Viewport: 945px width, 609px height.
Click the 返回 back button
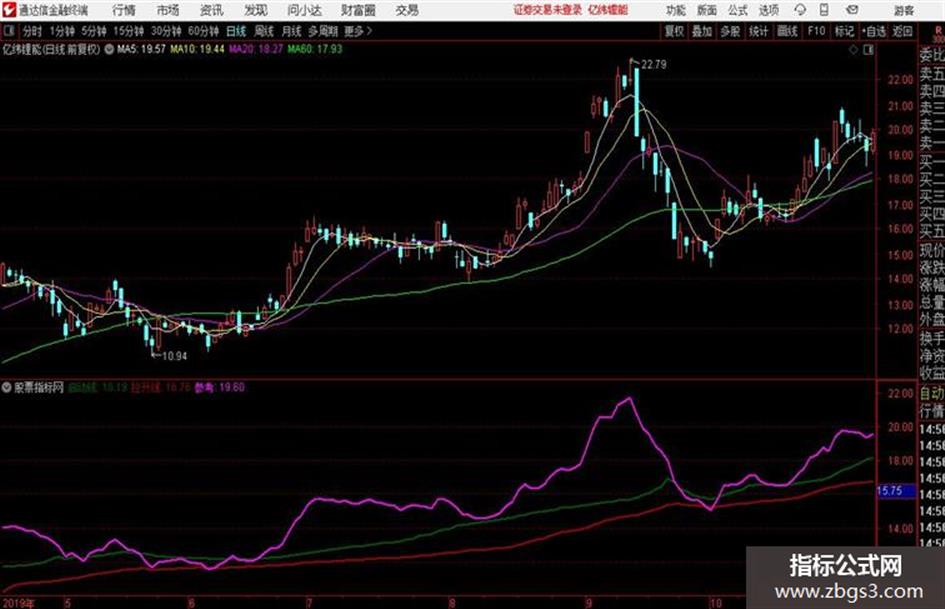point(902,31)
